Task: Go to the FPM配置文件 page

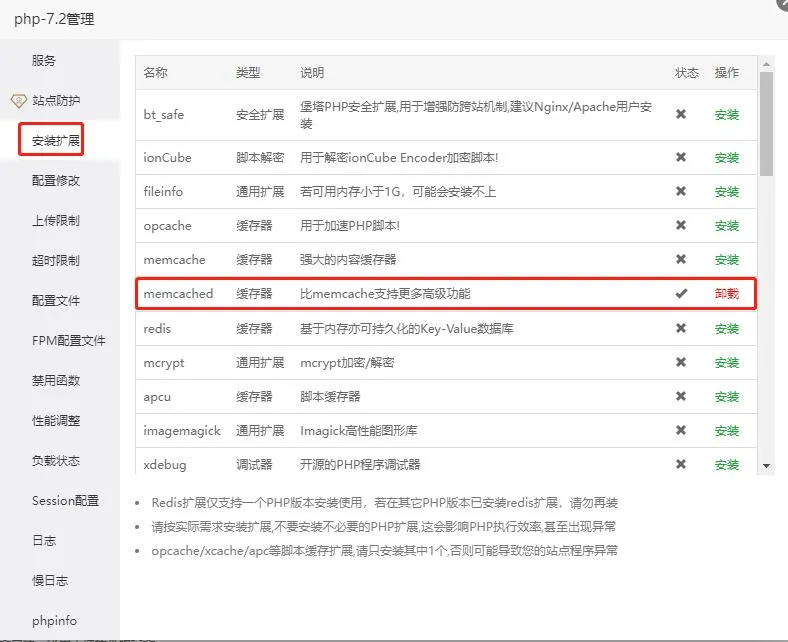Action: pos(68,341)
